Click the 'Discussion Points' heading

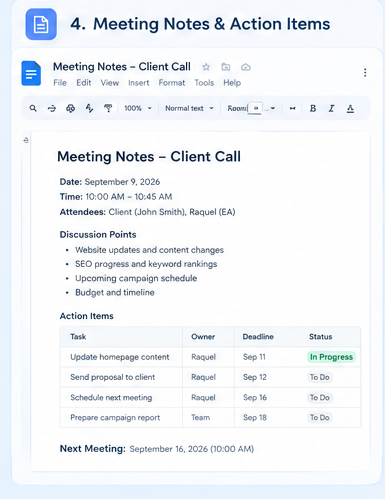pos(98,235)
